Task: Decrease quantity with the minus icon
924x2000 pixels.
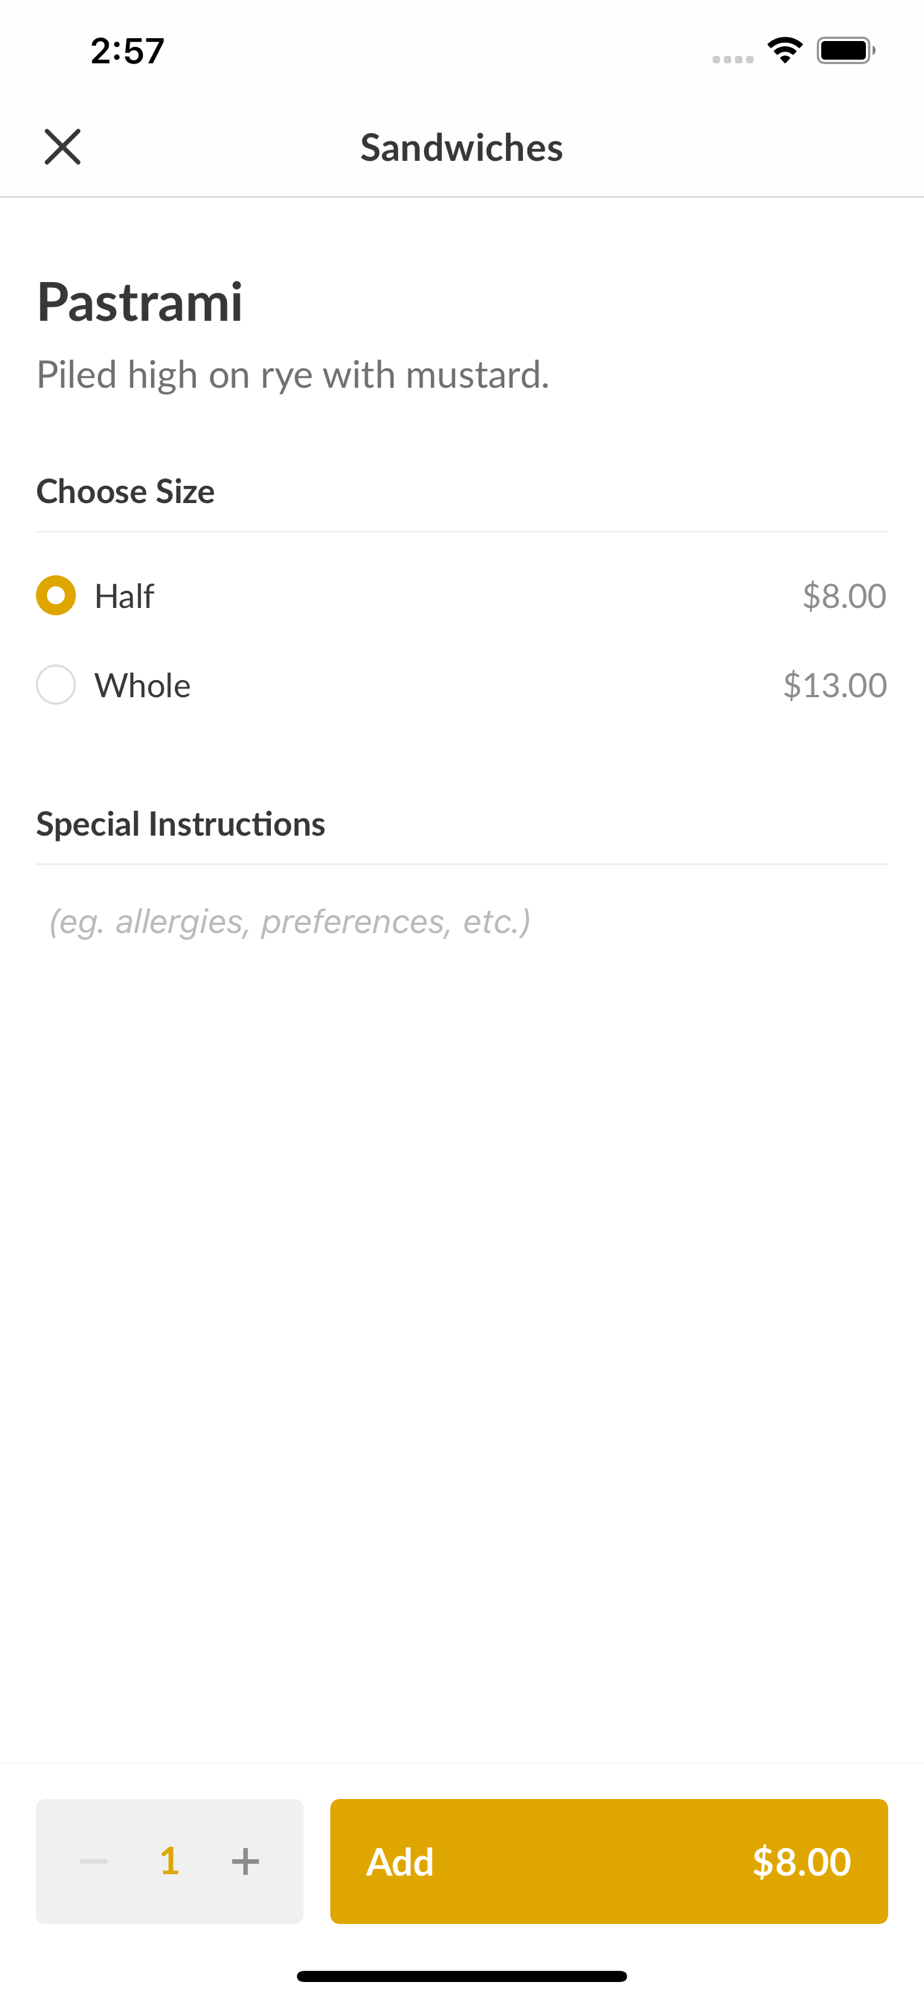Action: 94,1861
